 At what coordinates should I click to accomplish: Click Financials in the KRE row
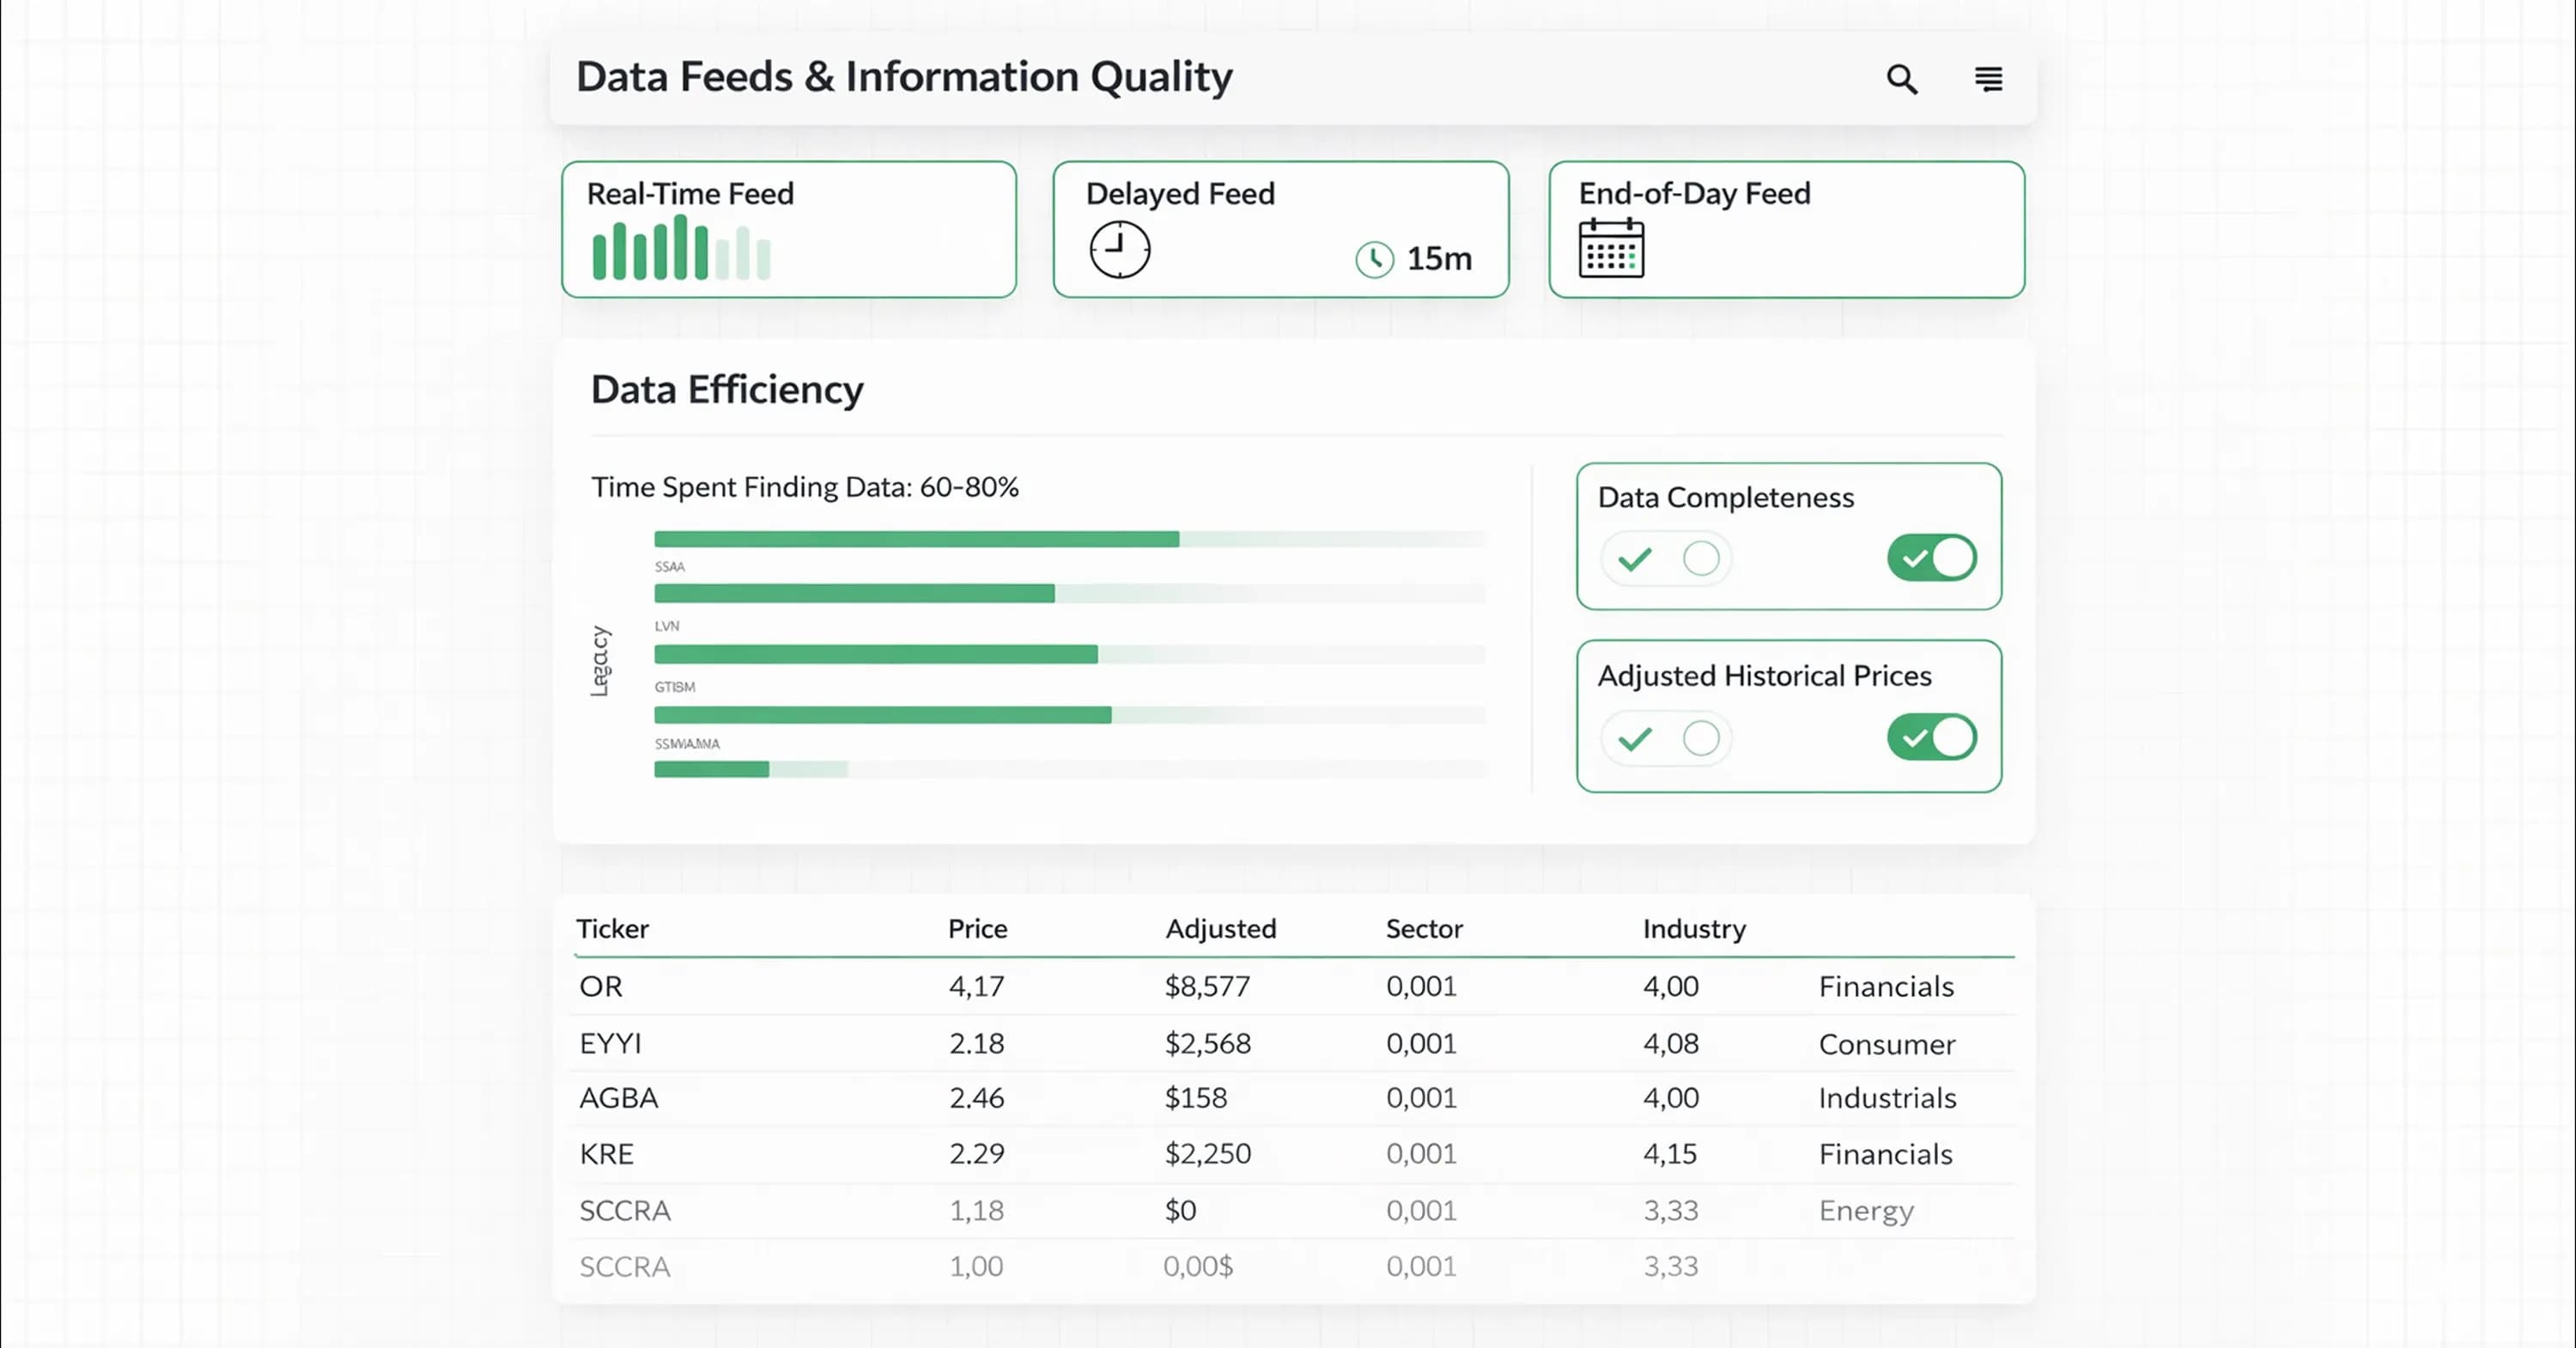click(x=1885, y=1155)
